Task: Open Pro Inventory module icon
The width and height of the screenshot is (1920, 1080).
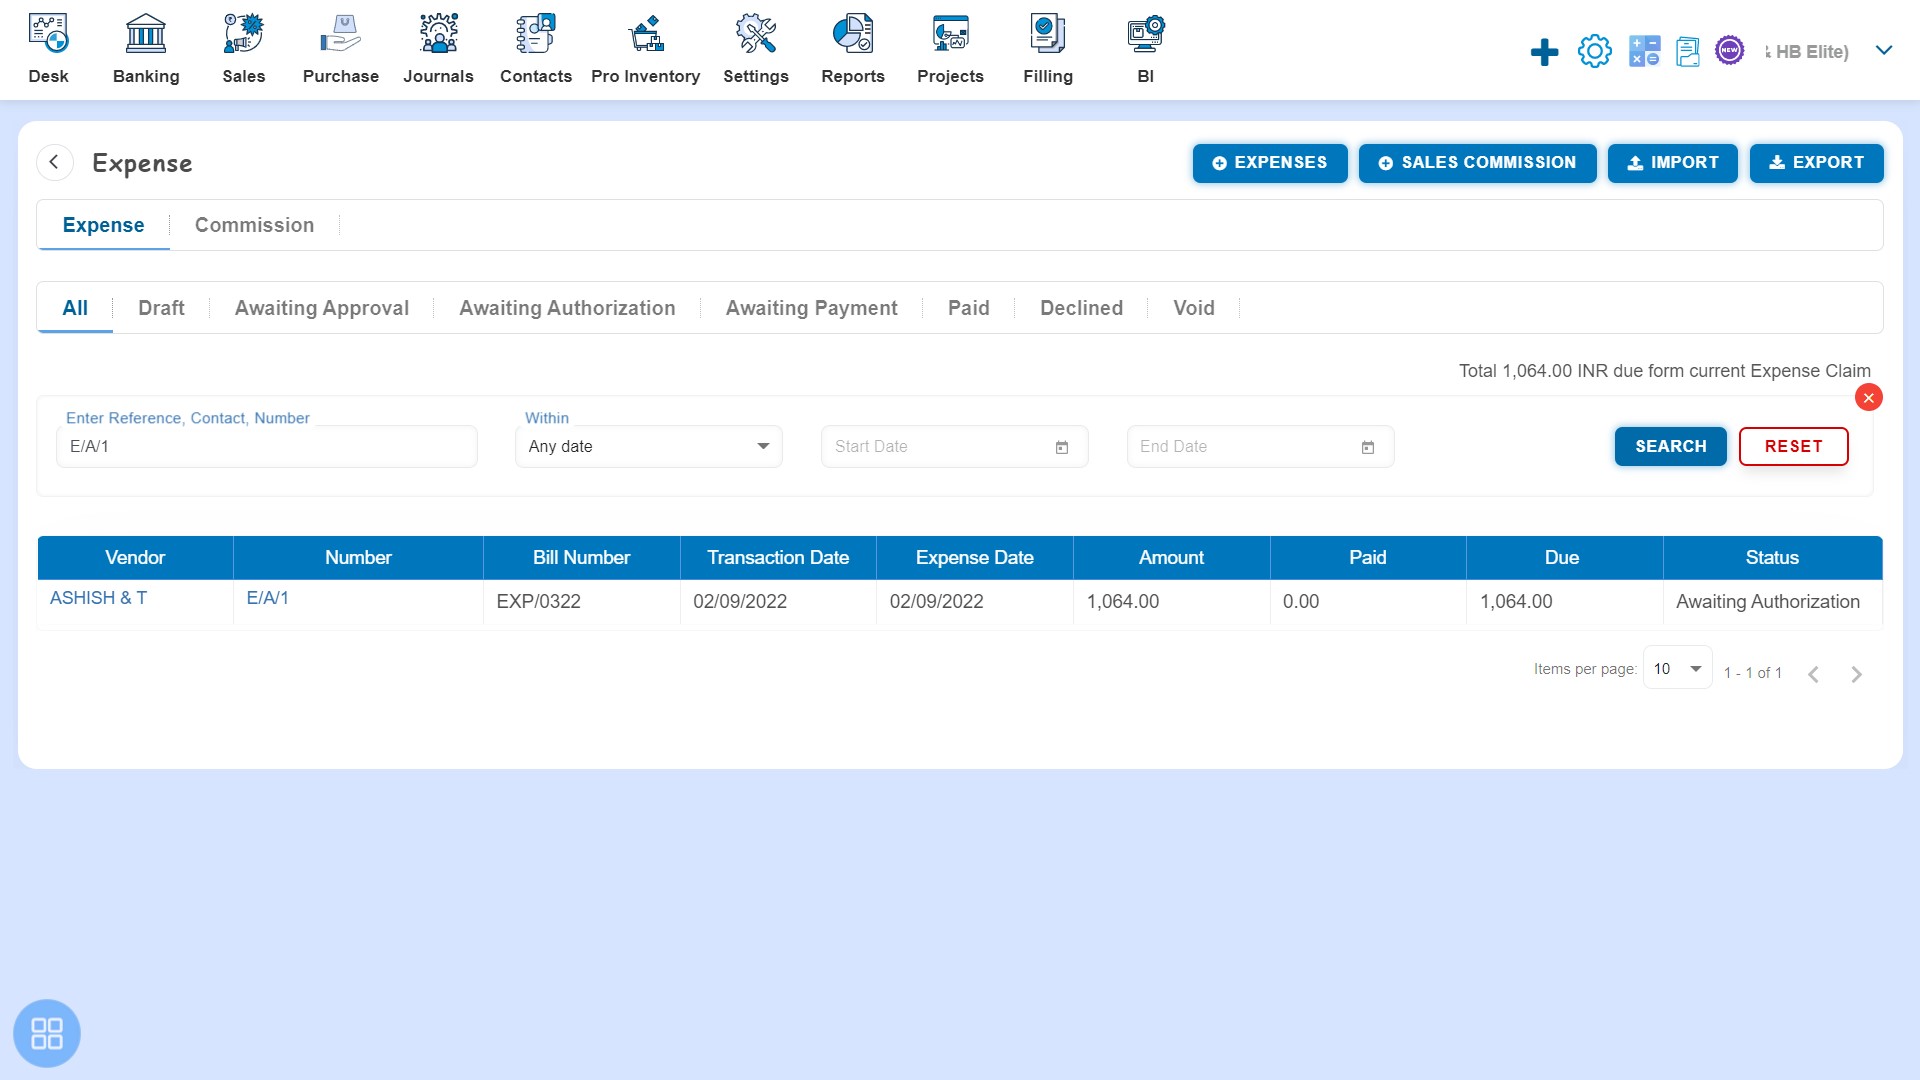Action: click(x=645, y=36)
